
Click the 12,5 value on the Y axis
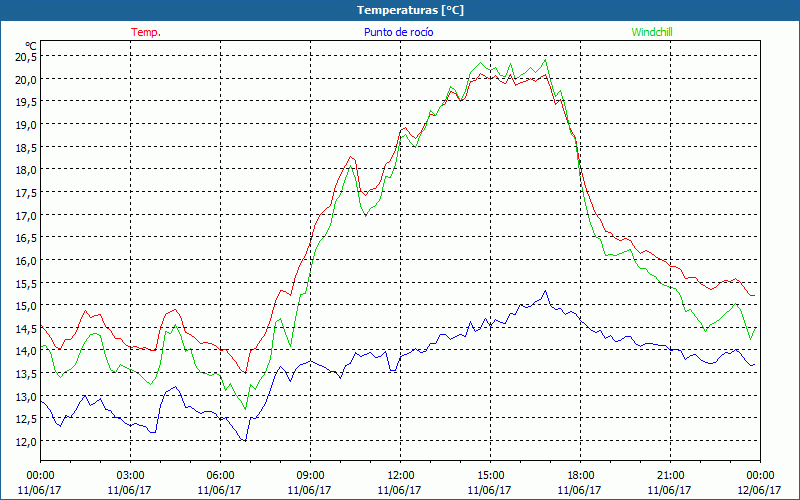[x=26, y=418]
